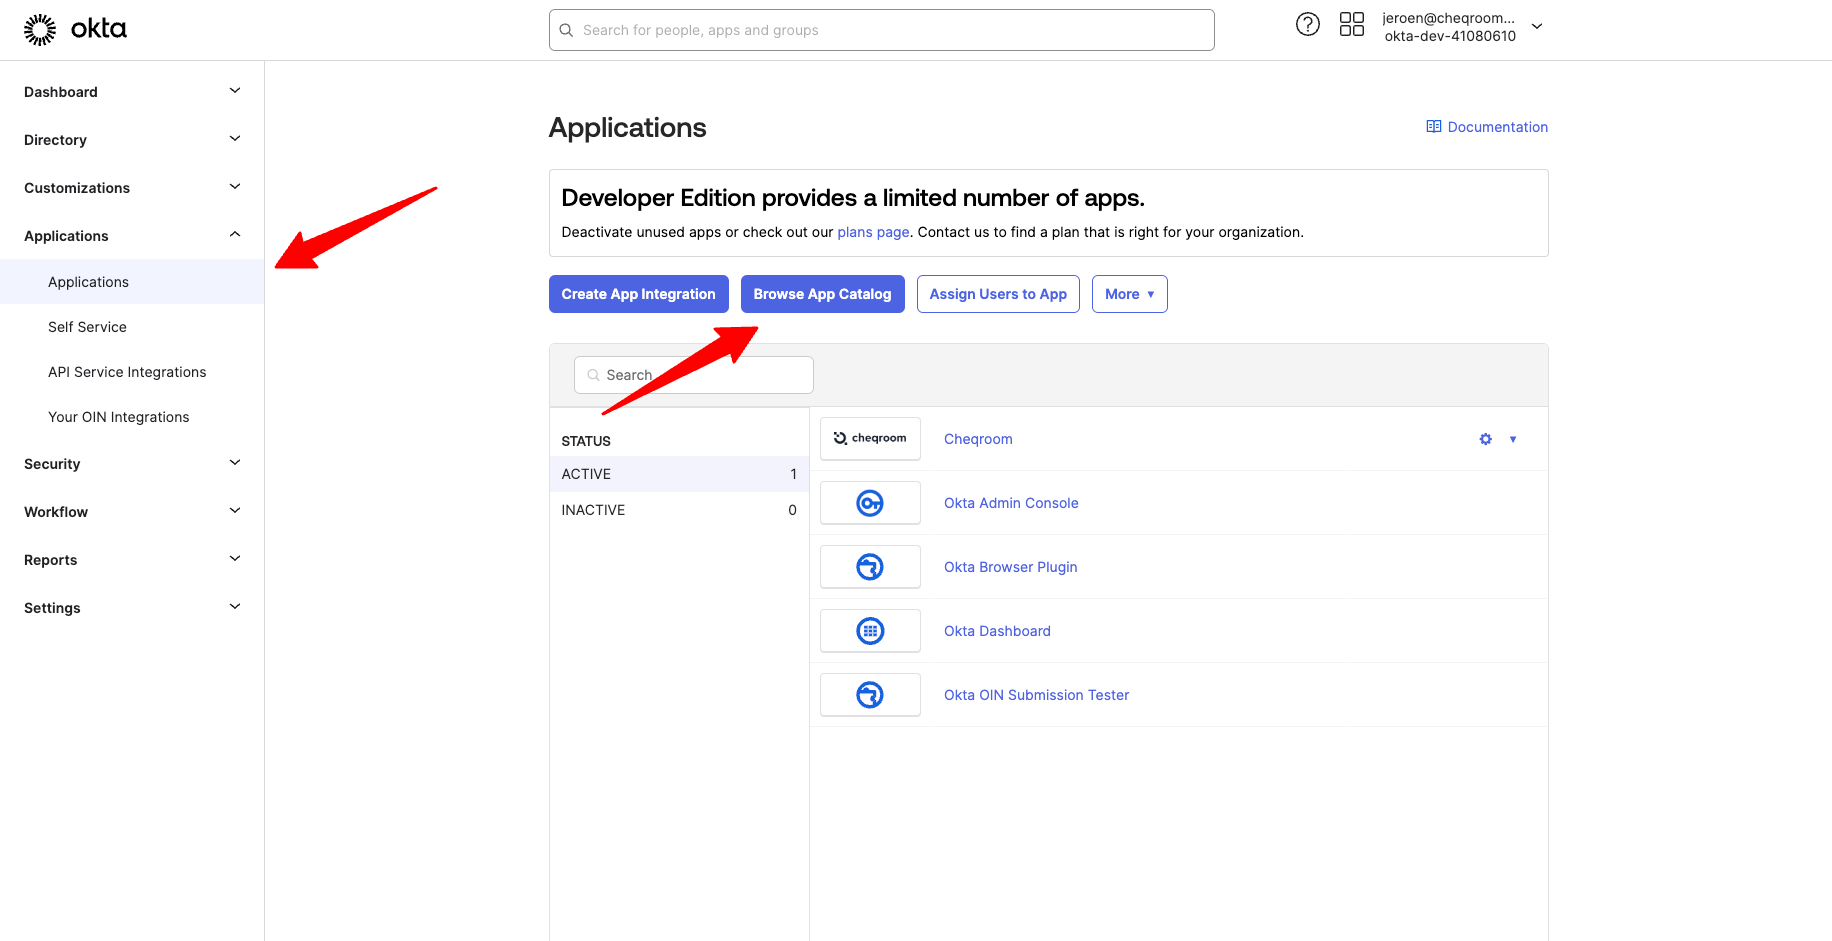Click the Okta OIN Submission Tester icon
Screen dimensions: 1832x941
click(870, 695)
